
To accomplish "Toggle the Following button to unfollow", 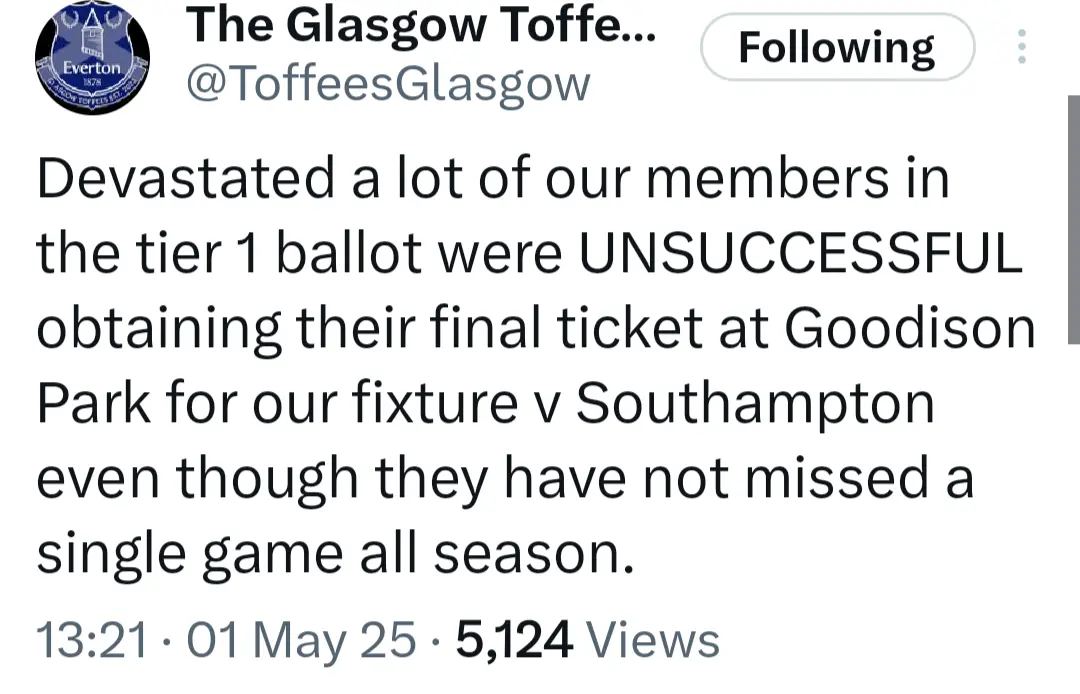I will [837, 47].
